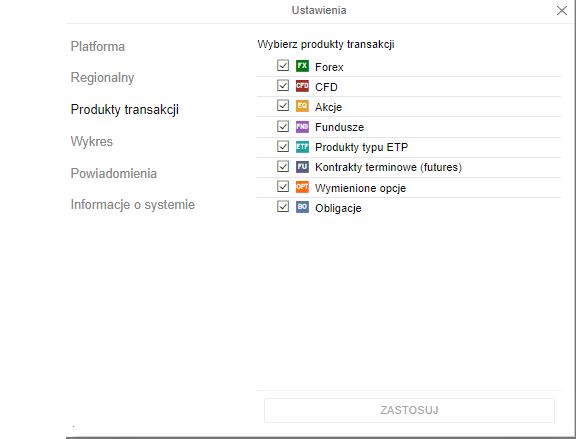This screenshot has width=576, height=439.
Task: Open the Platforma settings section
Action: click(x=98, y=47)
